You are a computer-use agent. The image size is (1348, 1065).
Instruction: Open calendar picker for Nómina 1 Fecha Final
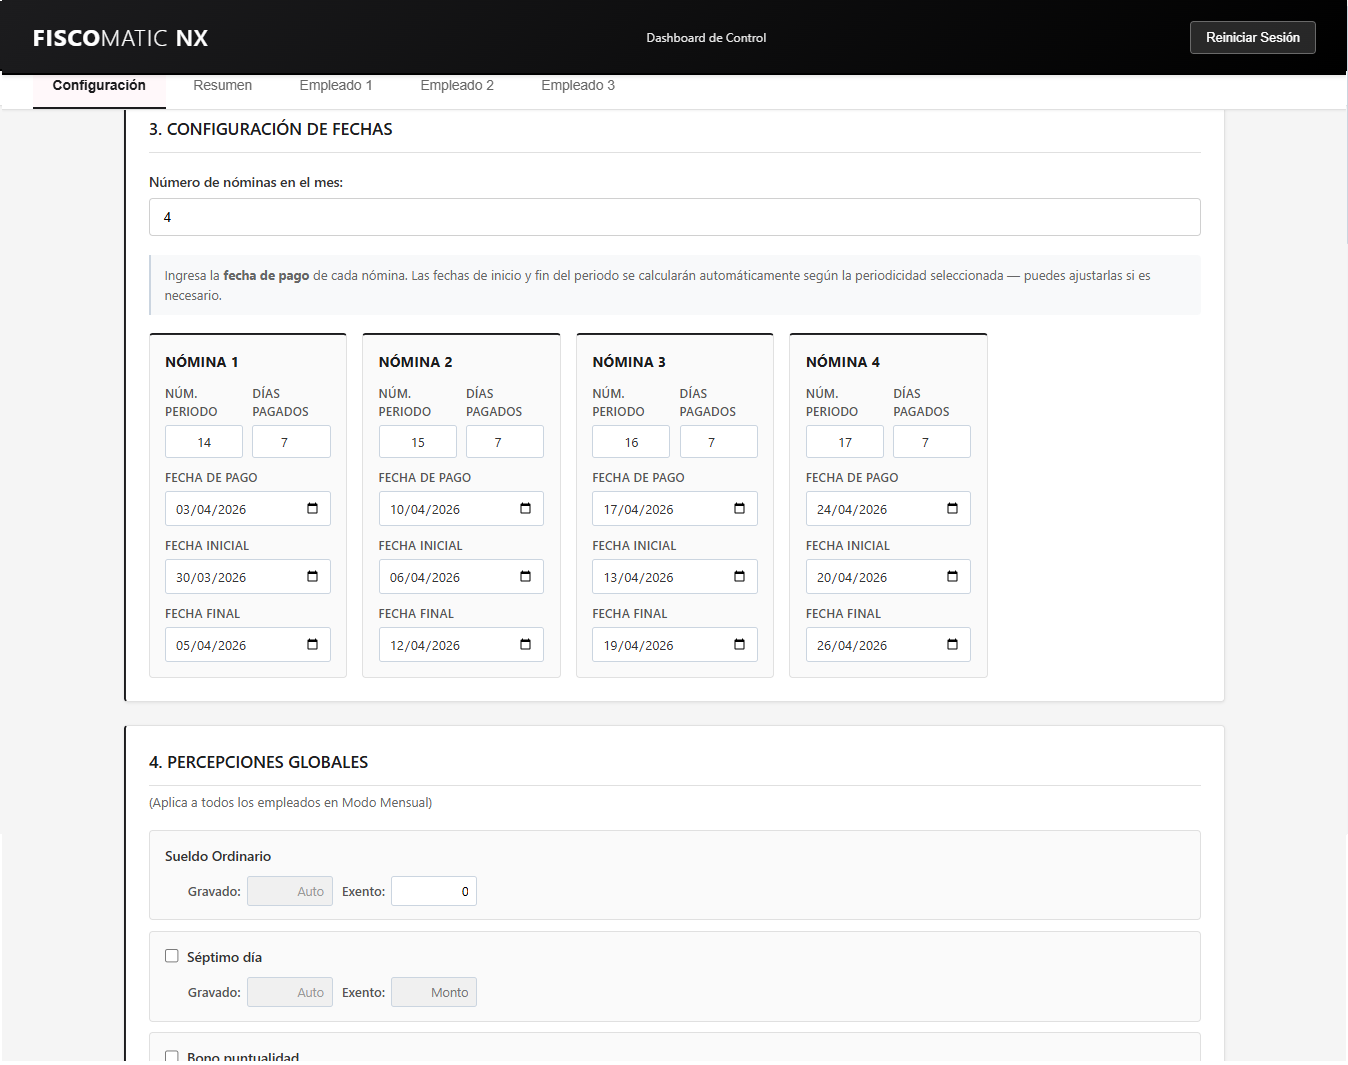pyautogui.click(x=312, y=644)
